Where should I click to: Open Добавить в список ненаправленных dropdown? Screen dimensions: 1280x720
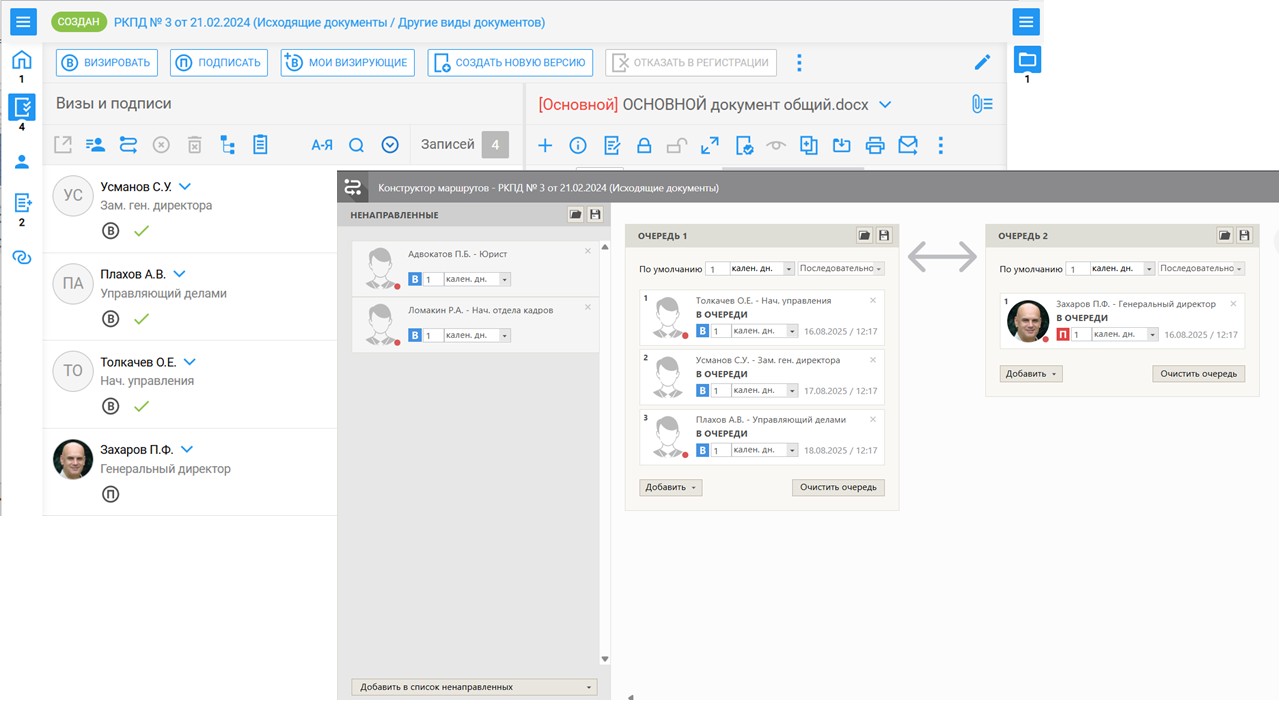point(474,687)
